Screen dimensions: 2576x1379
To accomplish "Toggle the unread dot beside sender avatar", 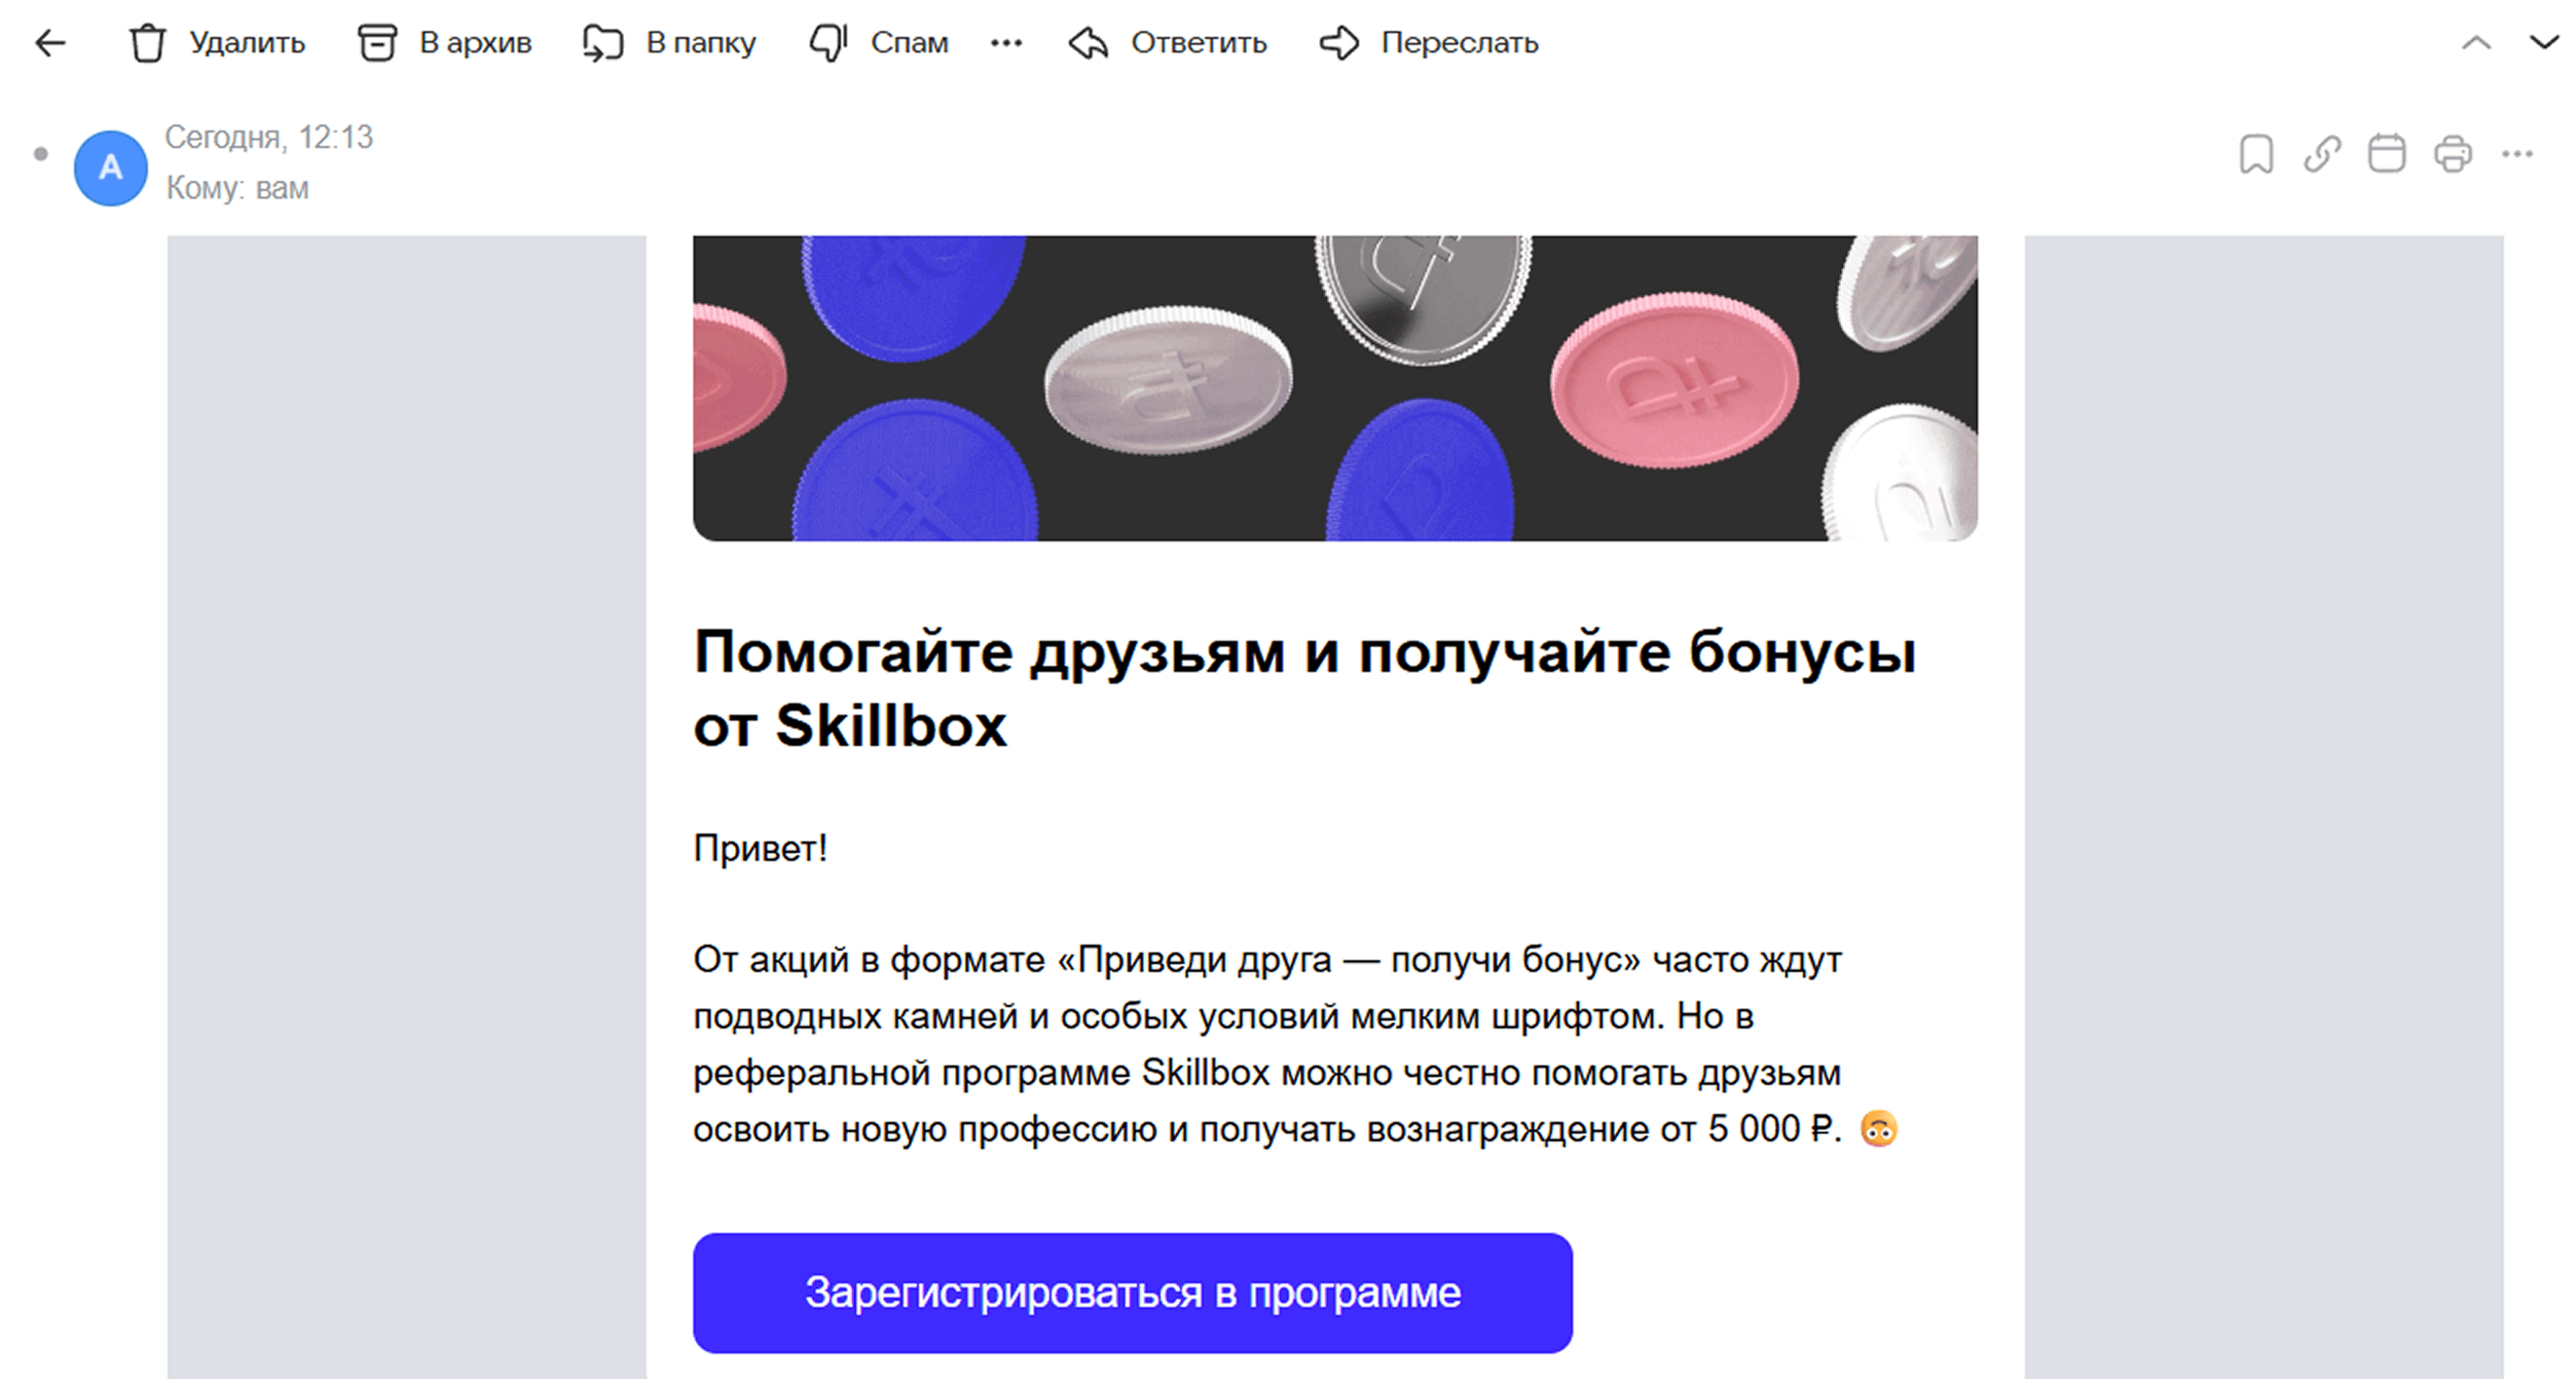I will [x=41, y=154].
